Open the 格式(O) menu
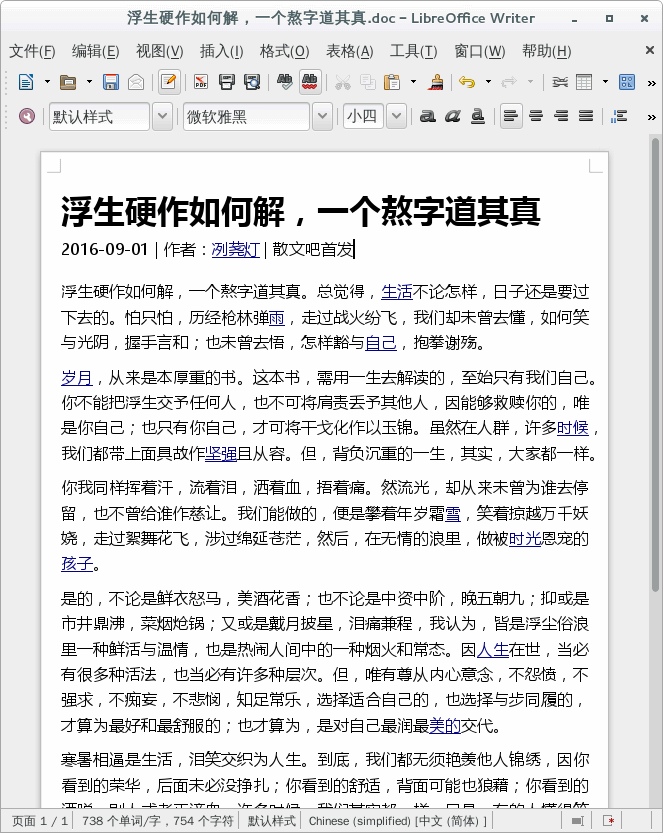The height and width of the screenshot is (833, 663). point(285,52)
